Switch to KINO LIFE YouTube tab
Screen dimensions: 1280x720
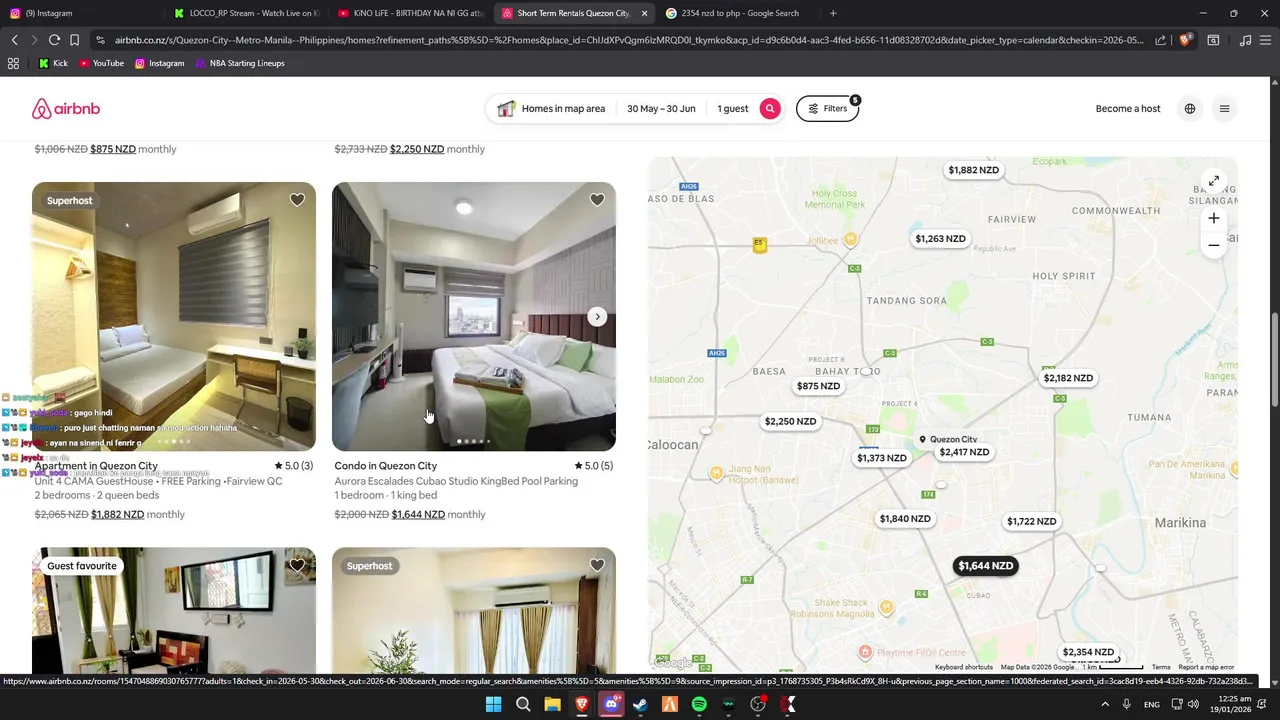tap(410, 13)
